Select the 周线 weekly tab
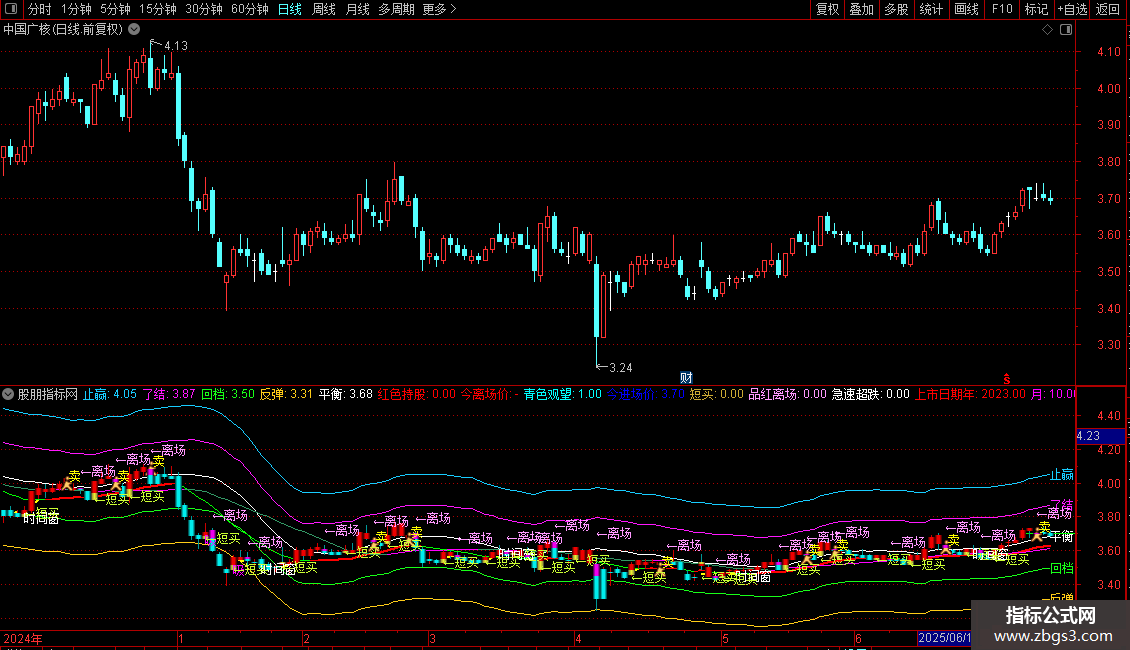This screenshot has width=1130, height=650. [324, 9]
